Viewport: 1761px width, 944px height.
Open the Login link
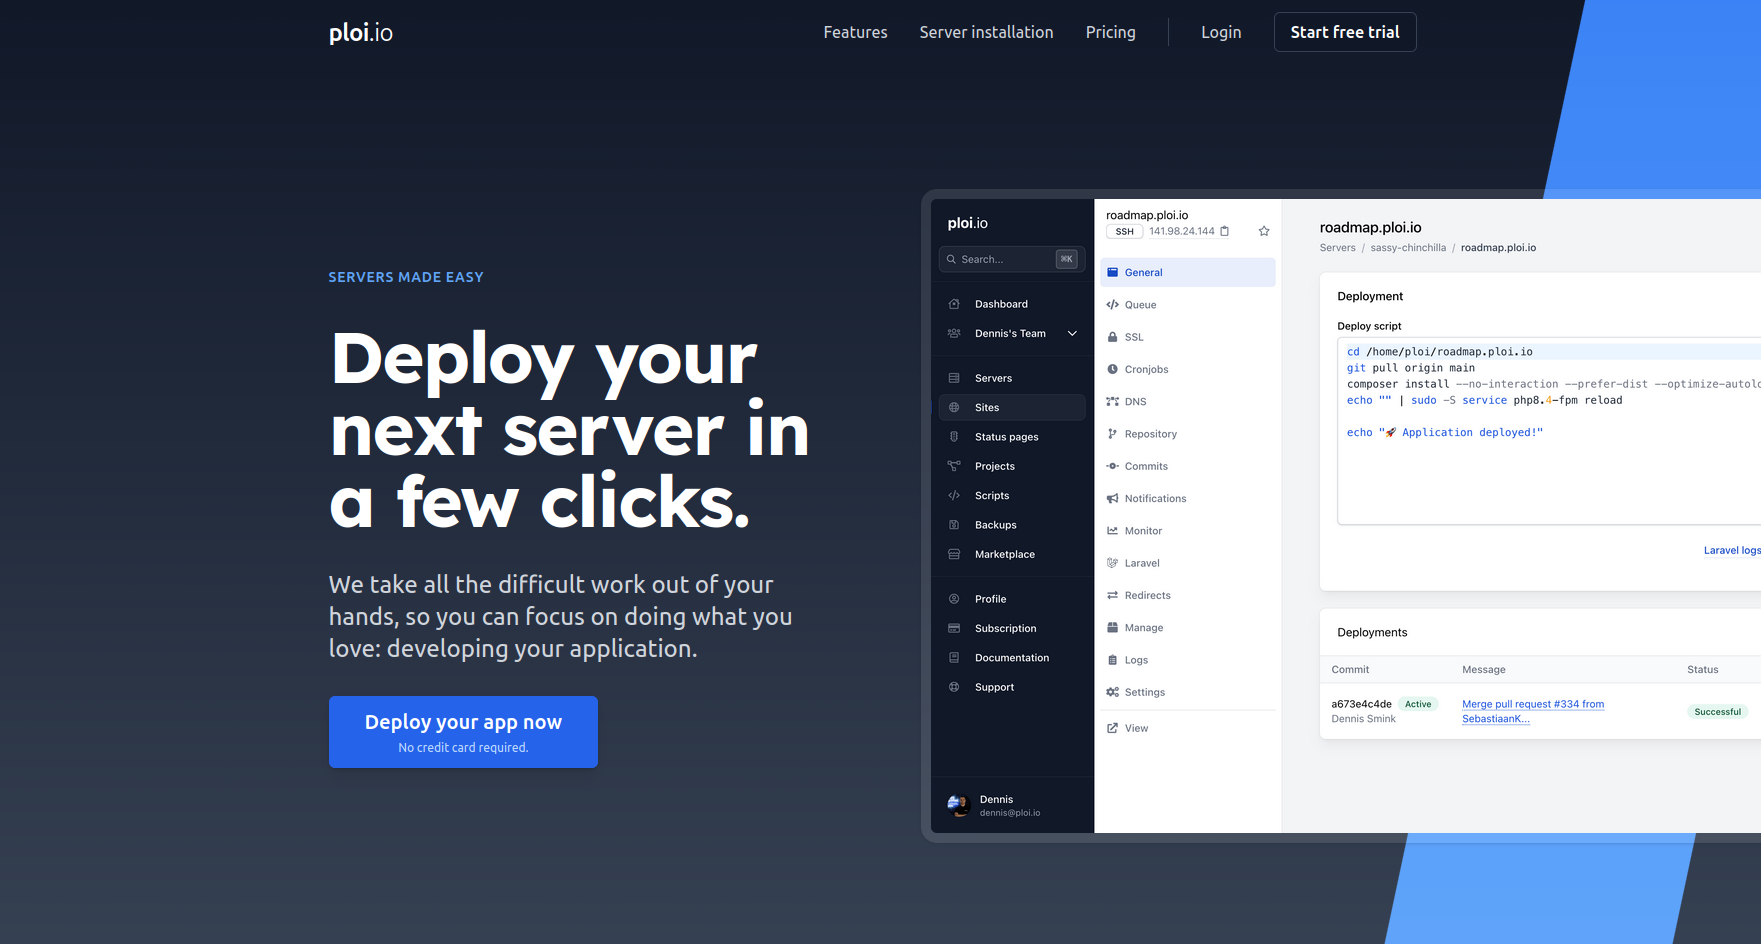point(1221,32)
